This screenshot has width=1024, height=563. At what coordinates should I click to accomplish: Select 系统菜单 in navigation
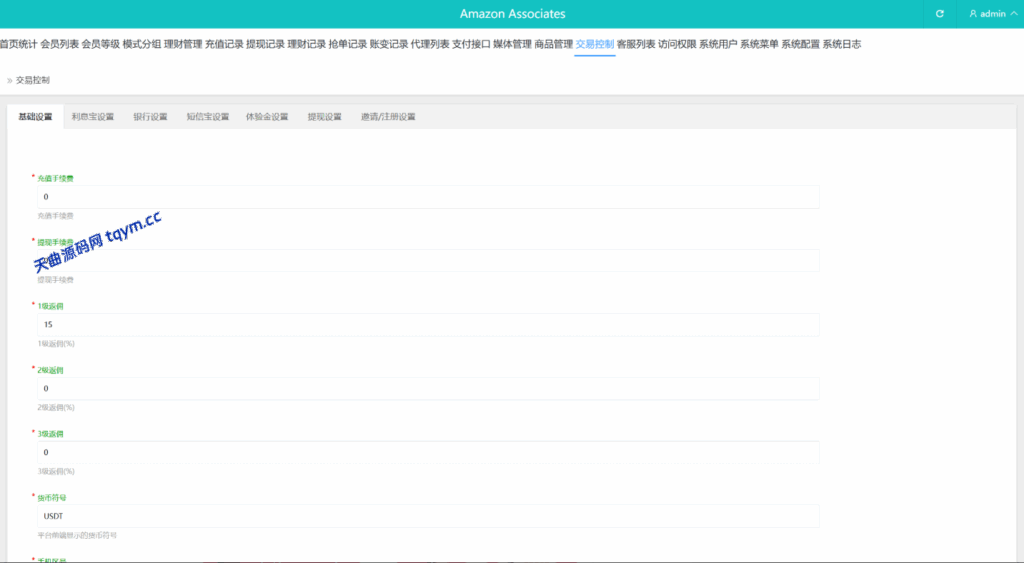759,44
